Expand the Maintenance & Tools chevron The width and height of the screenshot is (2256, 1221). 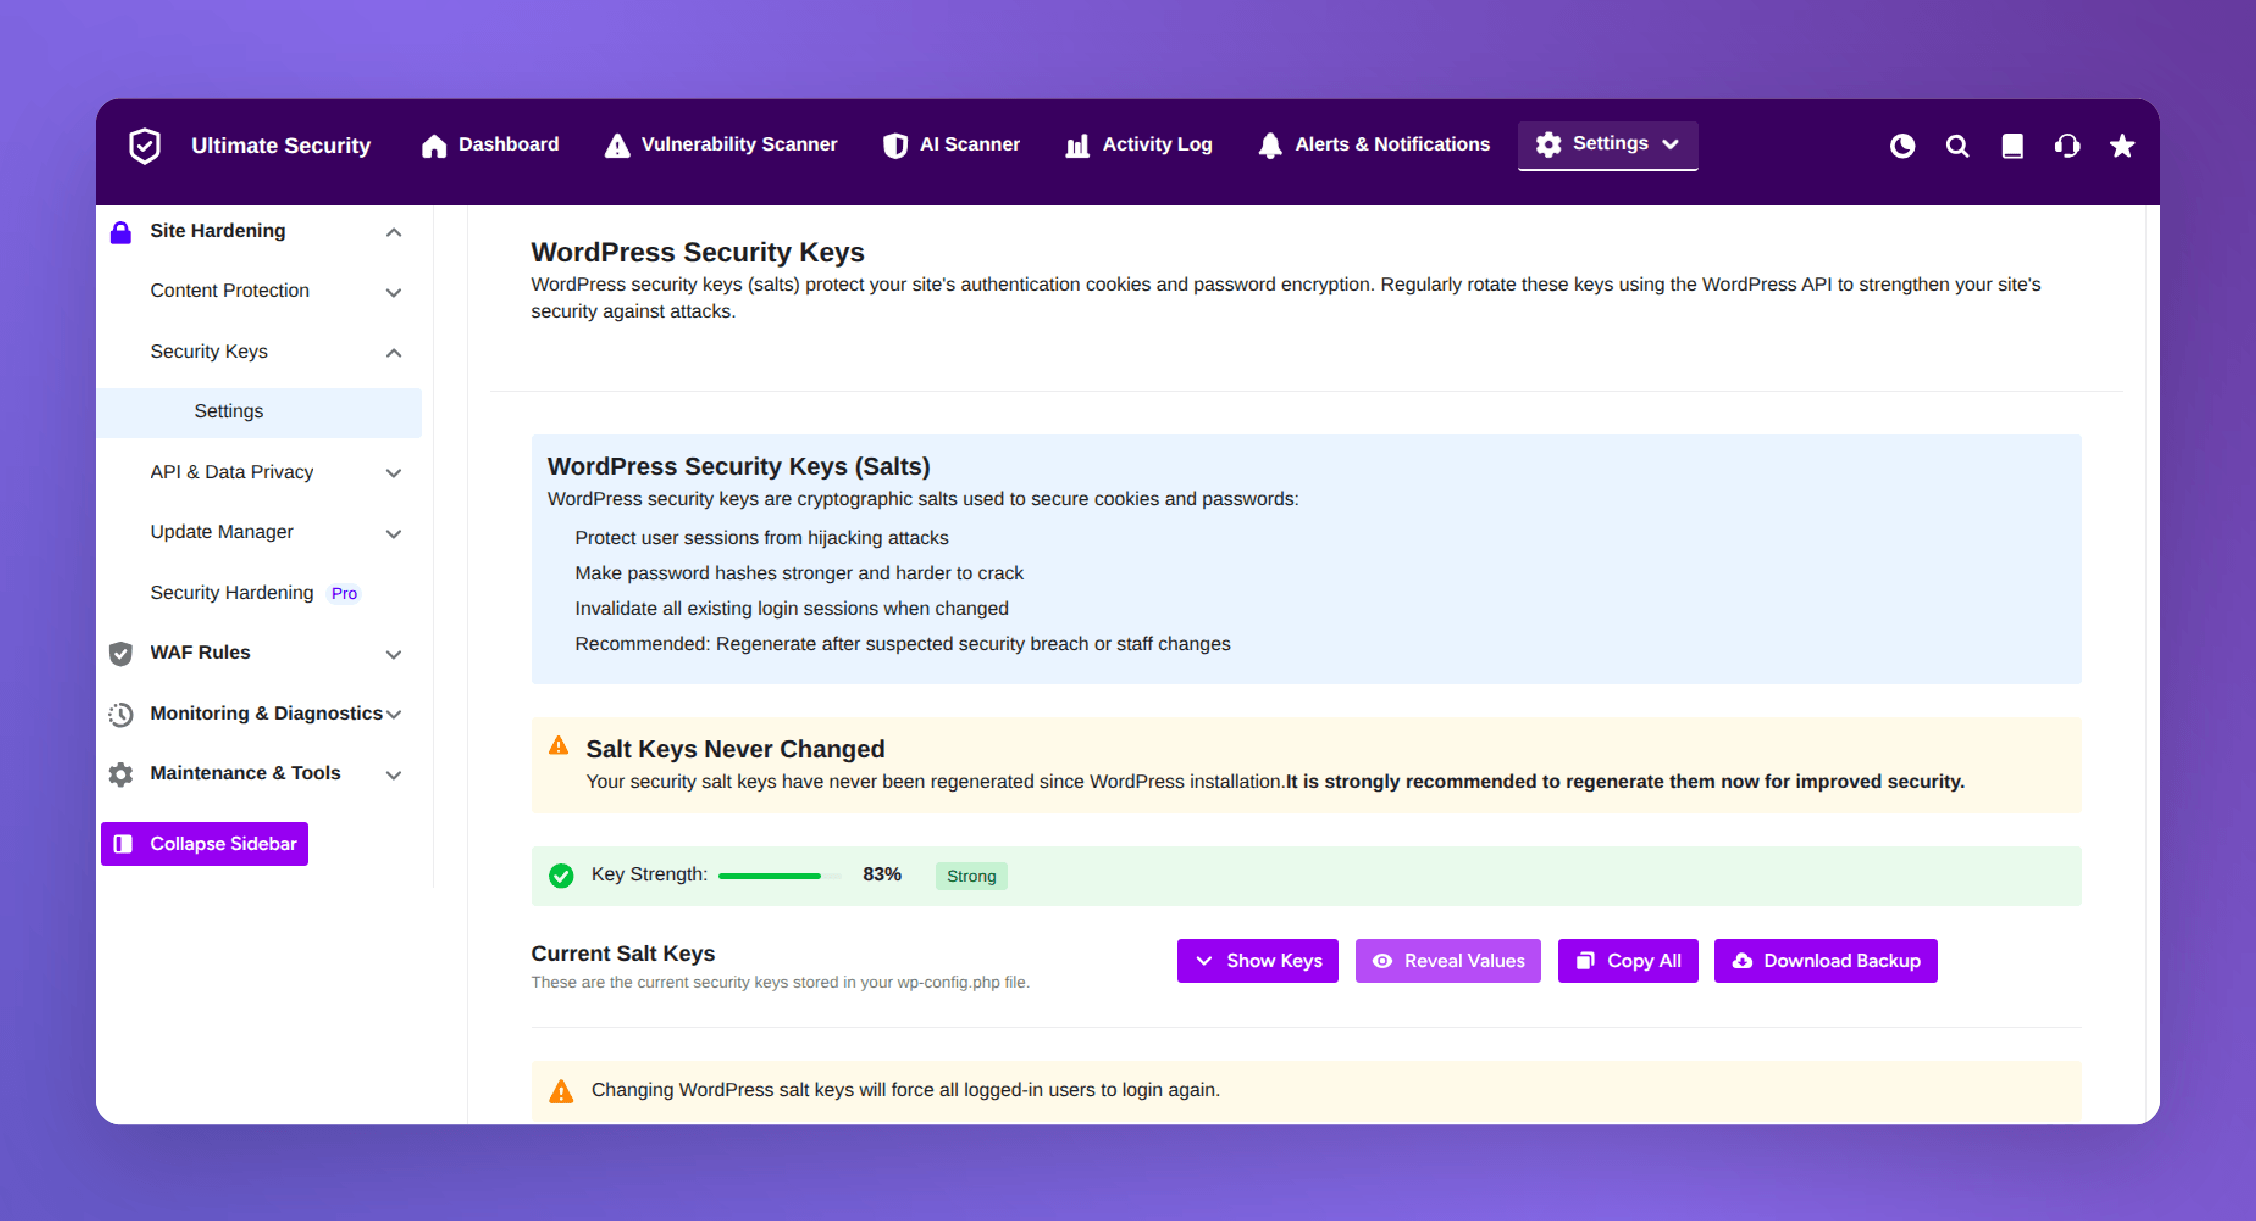[394, 775]
